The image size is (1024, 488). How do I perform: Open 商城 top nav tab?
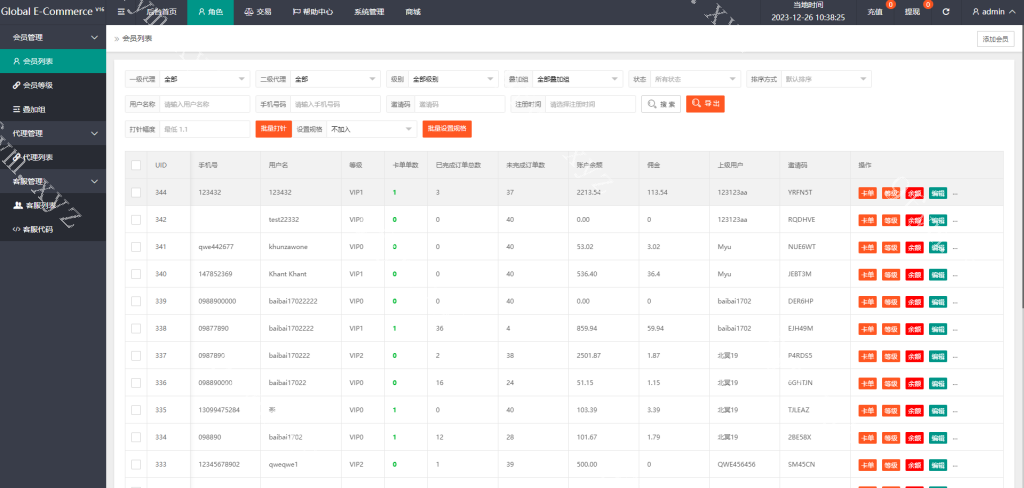tap(413, 12)
